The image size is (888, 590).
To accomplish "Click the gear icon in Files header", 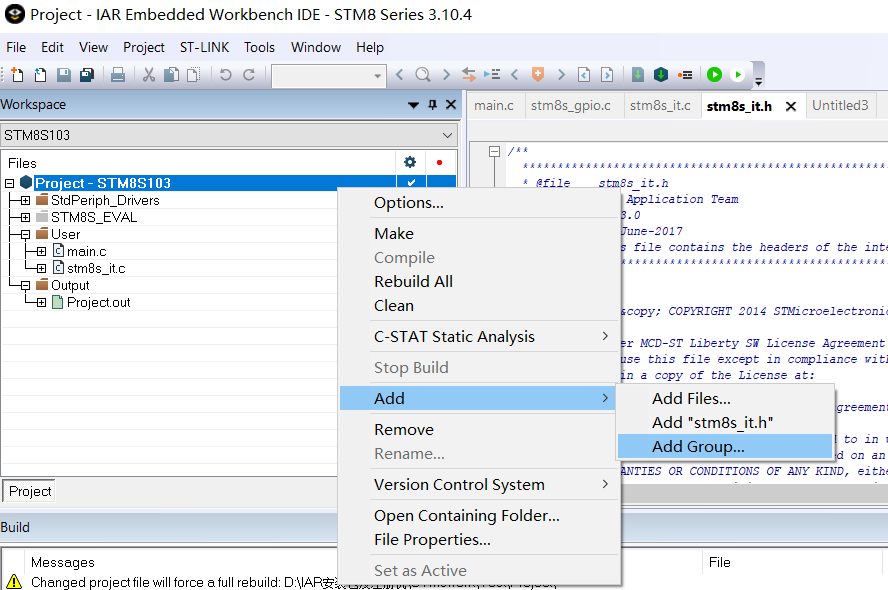I will [x=410, y=163].
